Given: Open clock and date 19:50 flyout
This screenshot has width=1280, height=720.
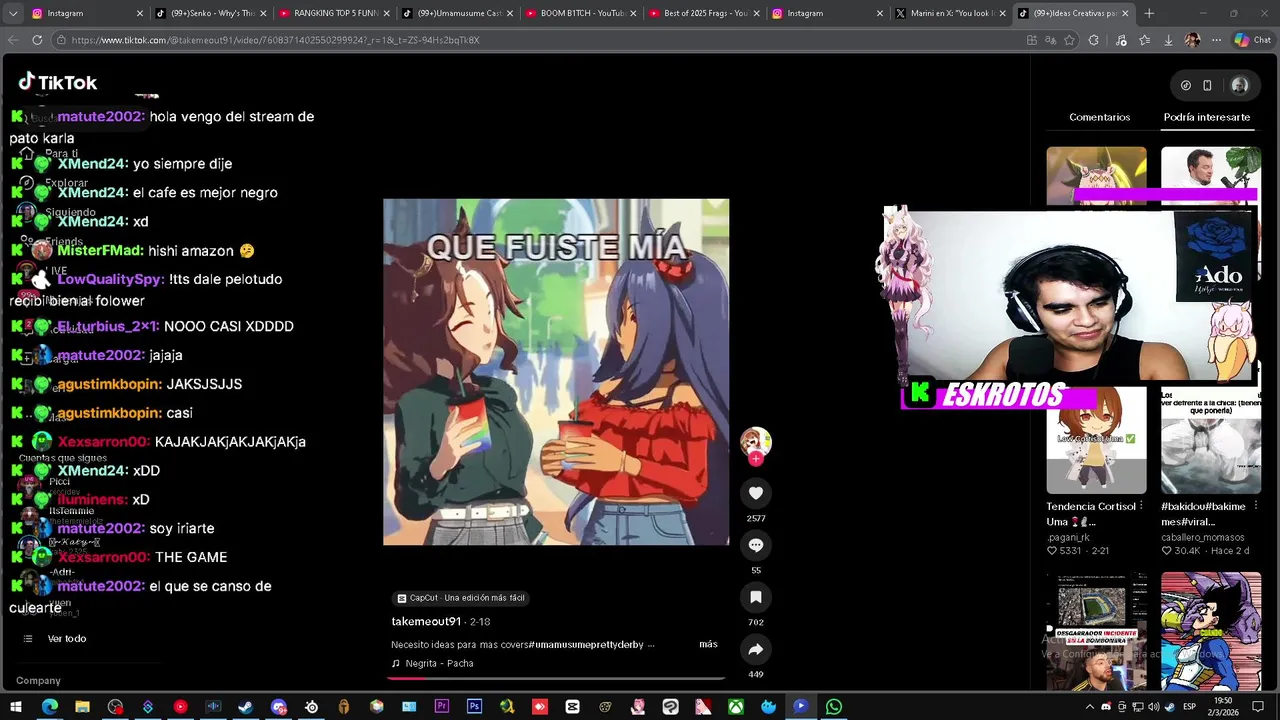Looking at the screenshot, I should pyautogui.click(x=1224, y=707).
